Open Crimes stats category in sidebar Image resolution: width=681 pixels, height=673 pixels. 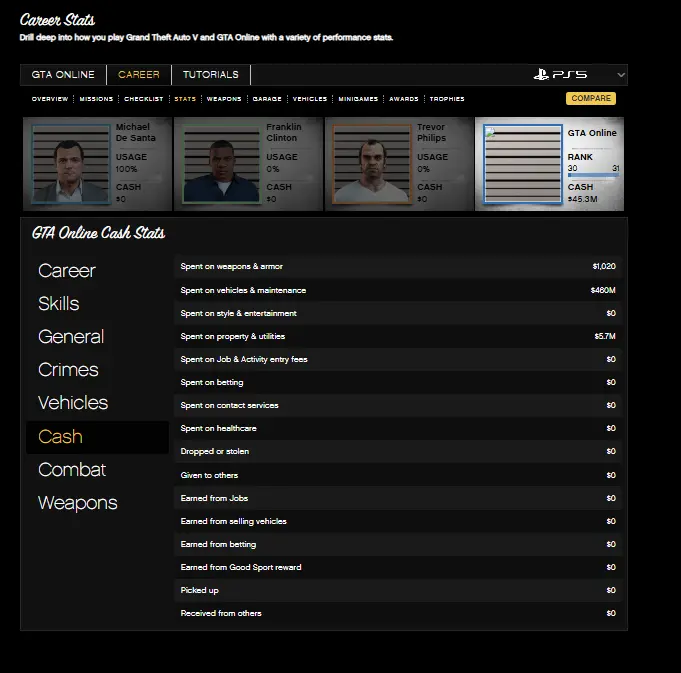[68, 370]
